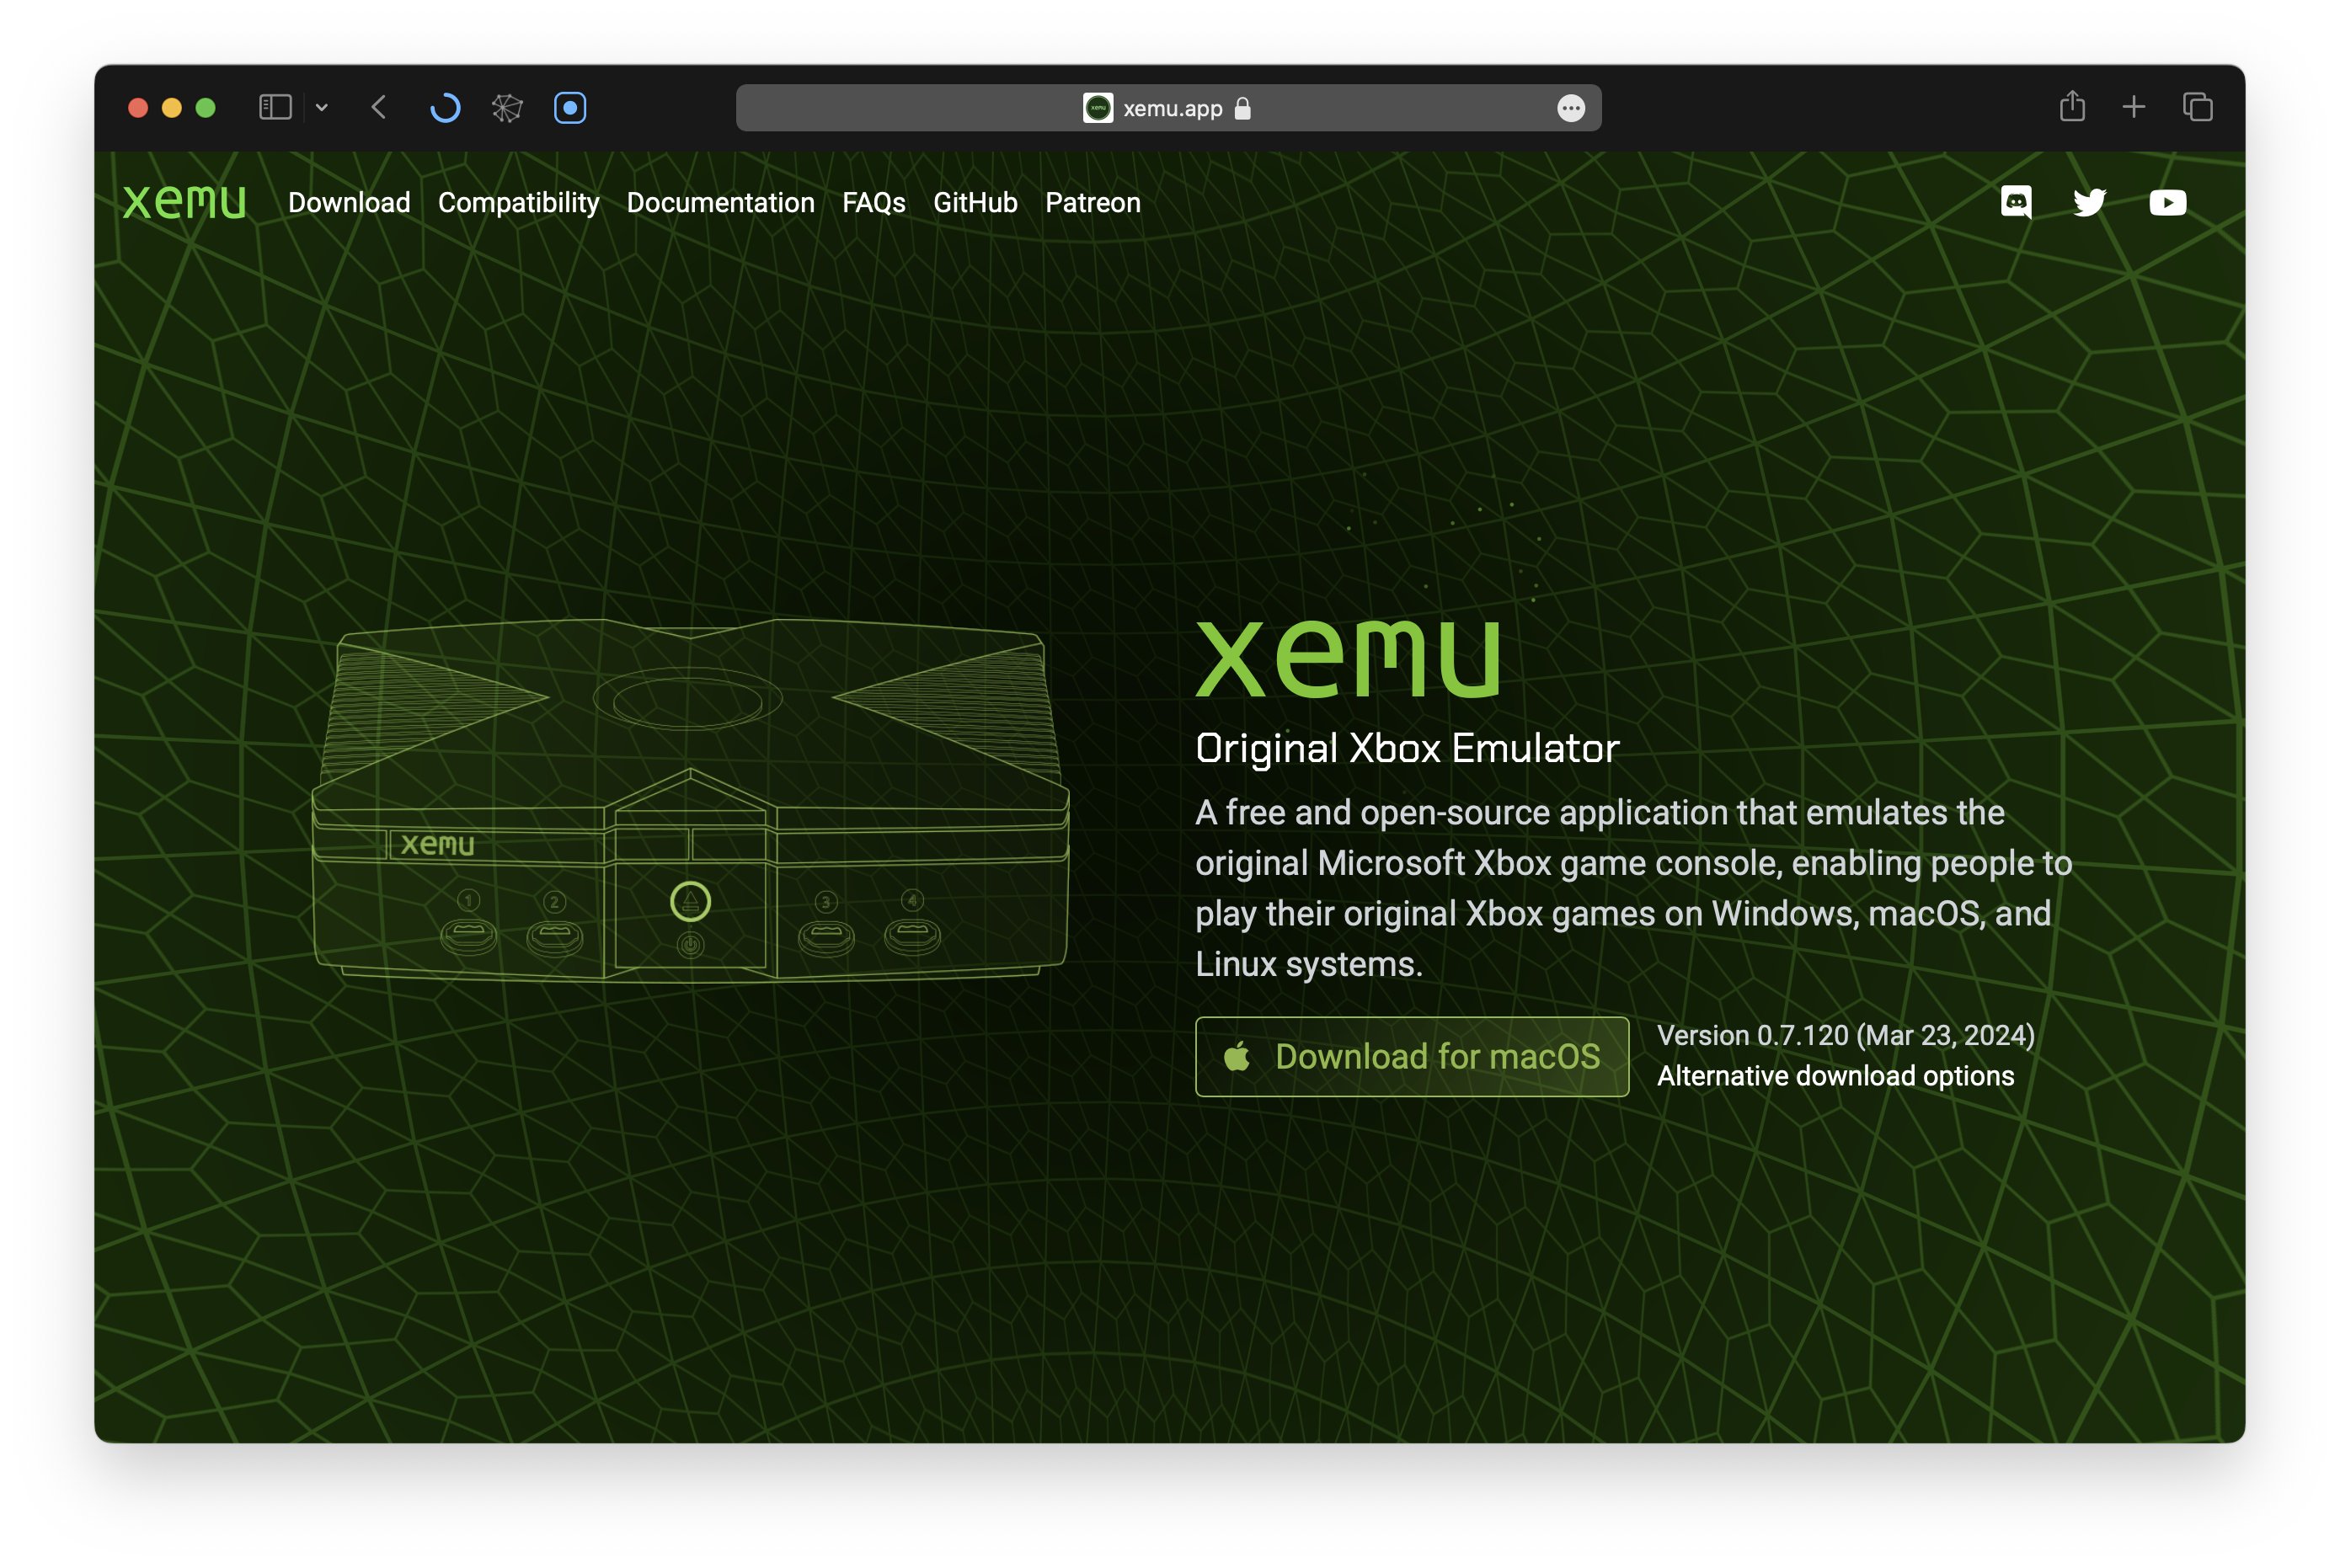Open the GitHub link in the navbar

pos(975,202)
